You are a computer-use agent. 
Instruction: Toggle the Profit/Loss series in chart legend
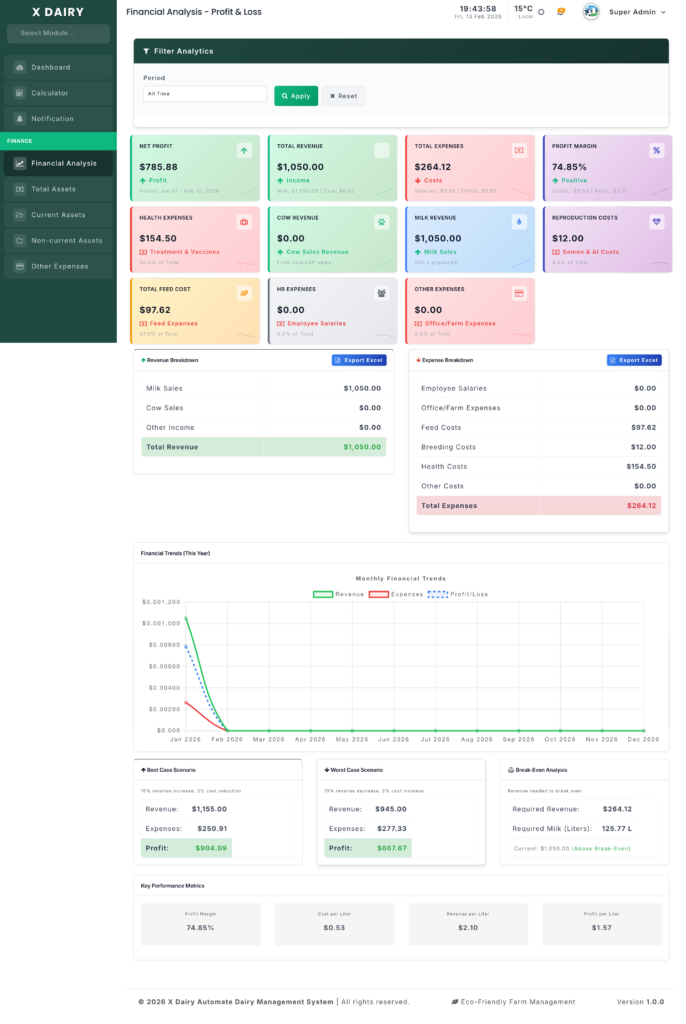458,594
